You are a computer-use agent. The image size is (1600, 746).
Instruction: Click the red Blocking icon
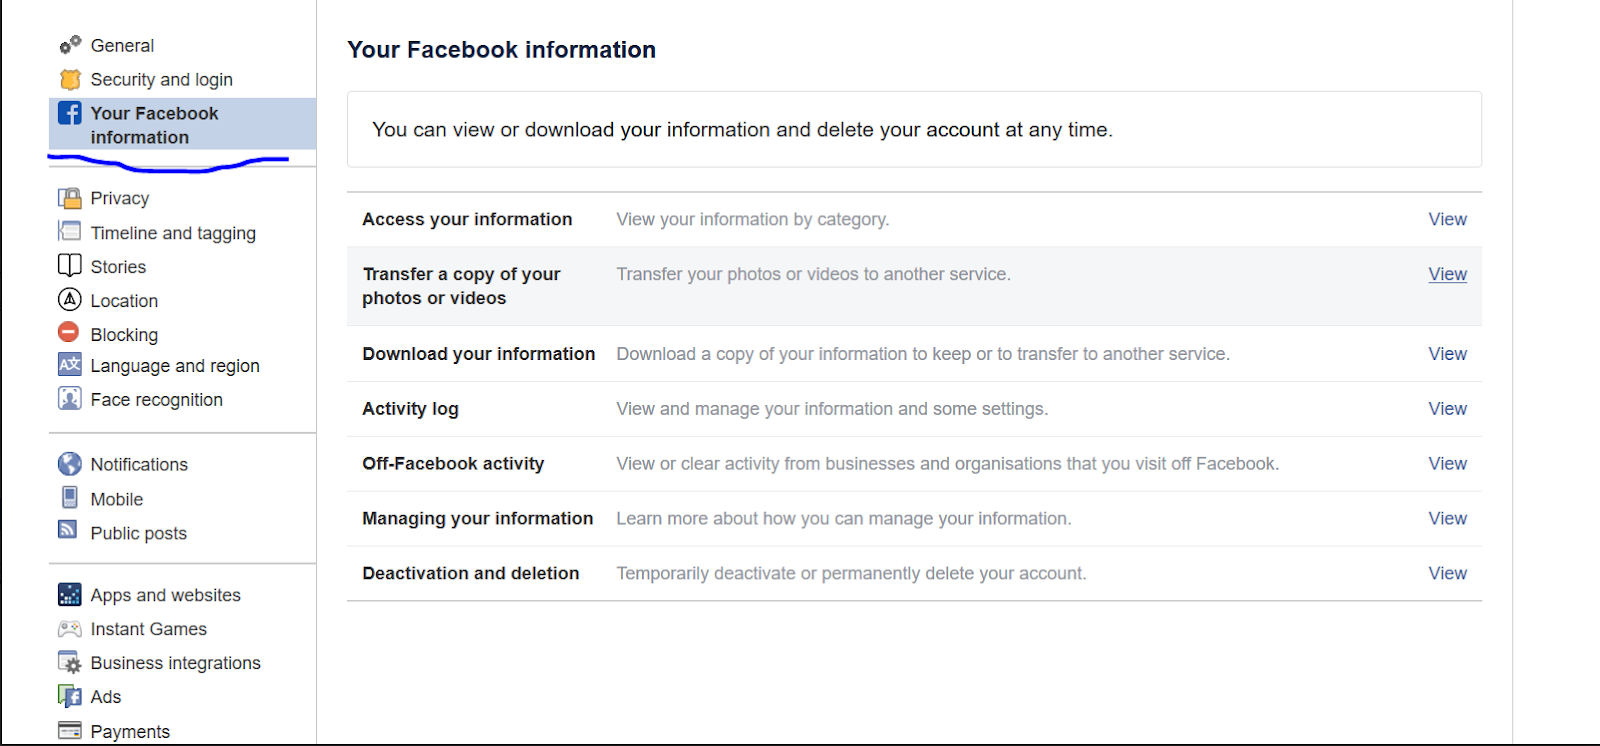(x=69, y=332)
